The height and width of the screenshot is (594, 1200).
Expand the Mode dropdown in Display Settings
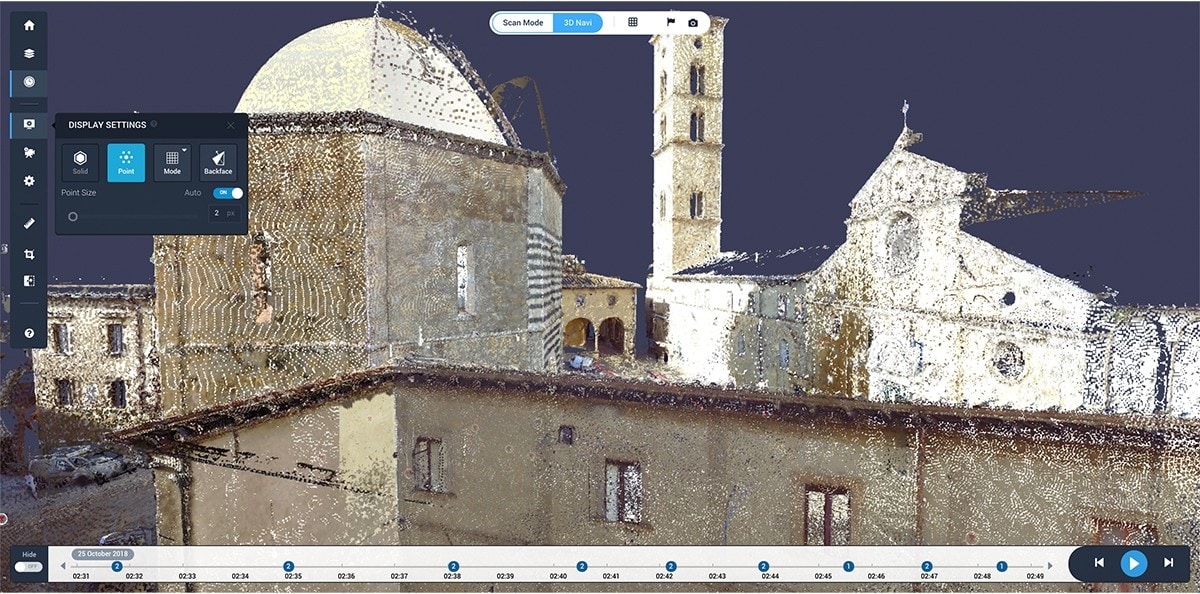tap(172, 162)
